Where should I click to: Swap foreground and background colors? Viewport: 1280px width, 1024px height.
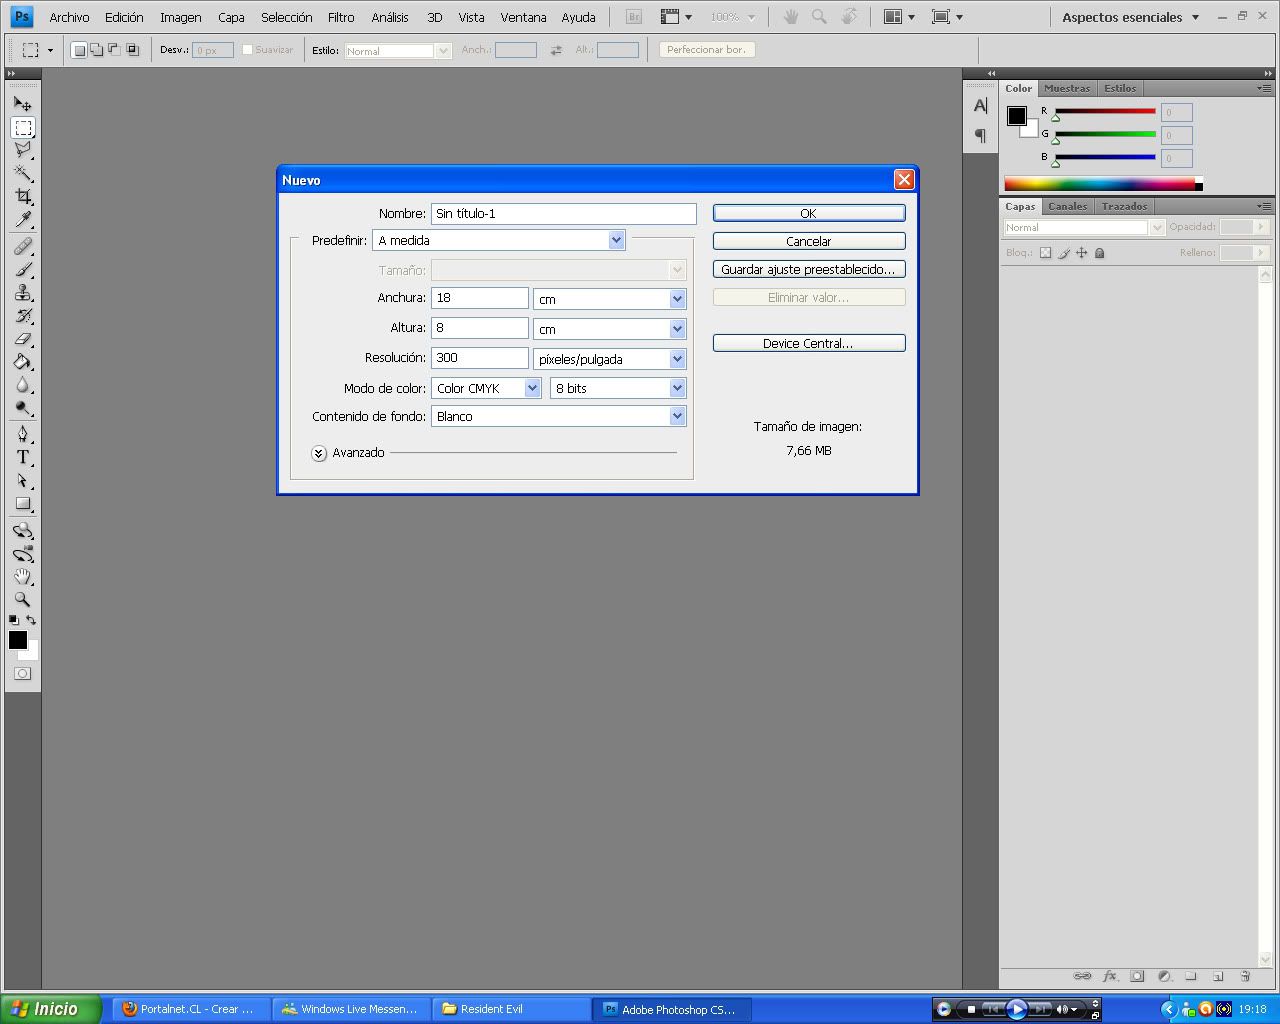tap(31, 620)
